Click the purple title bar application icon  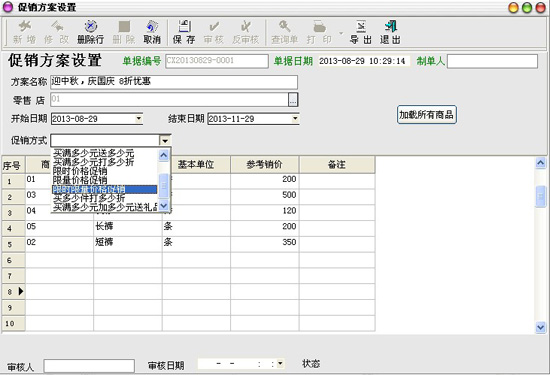coord(7,7)
